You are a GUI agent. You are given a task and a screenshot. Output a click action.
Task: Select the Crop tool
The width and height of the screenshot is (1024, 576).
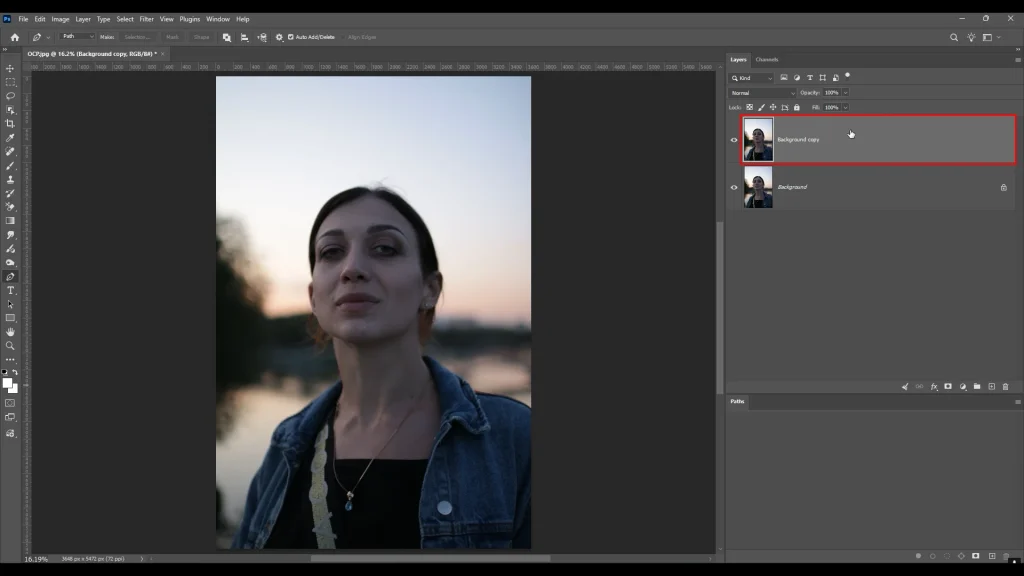(x=10, y=123)
